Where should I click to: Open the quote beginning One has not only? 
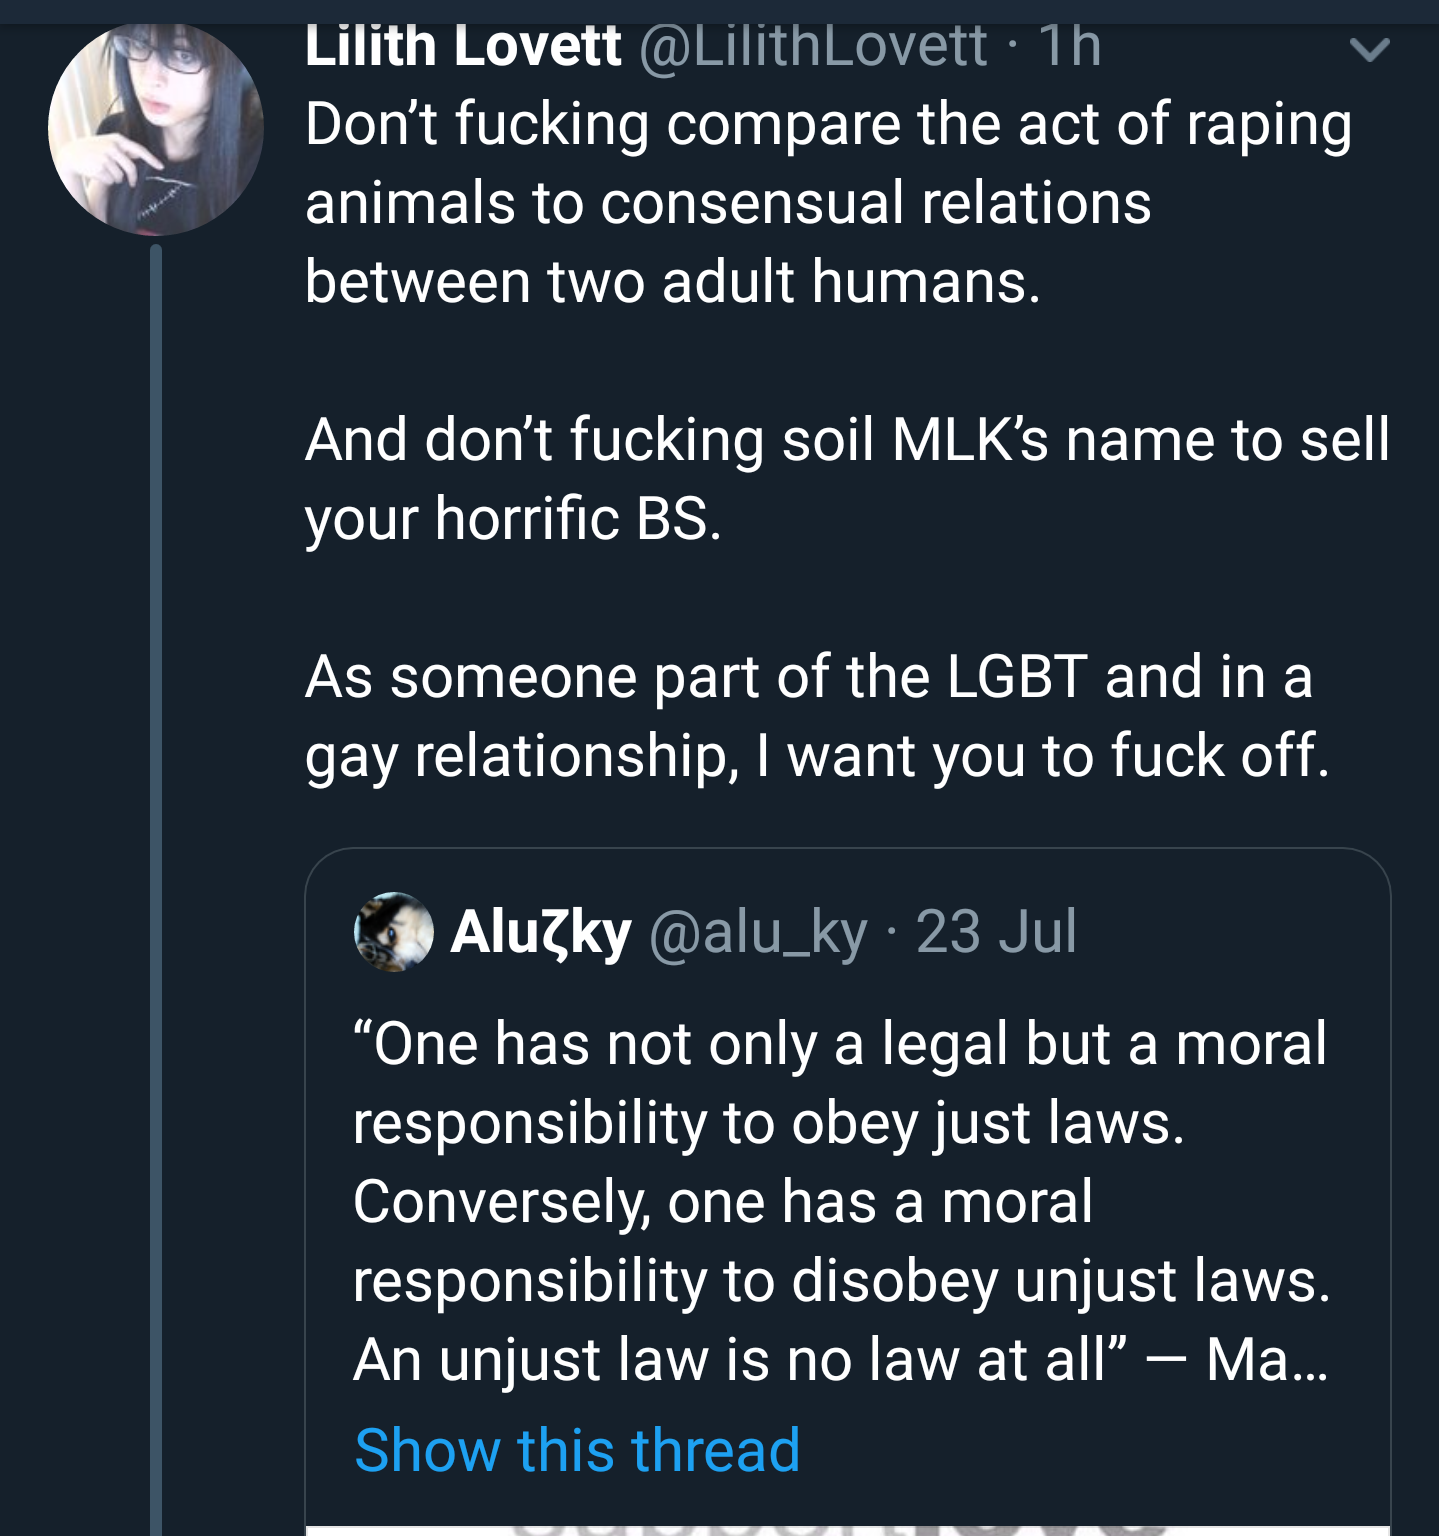point(842,1201)
